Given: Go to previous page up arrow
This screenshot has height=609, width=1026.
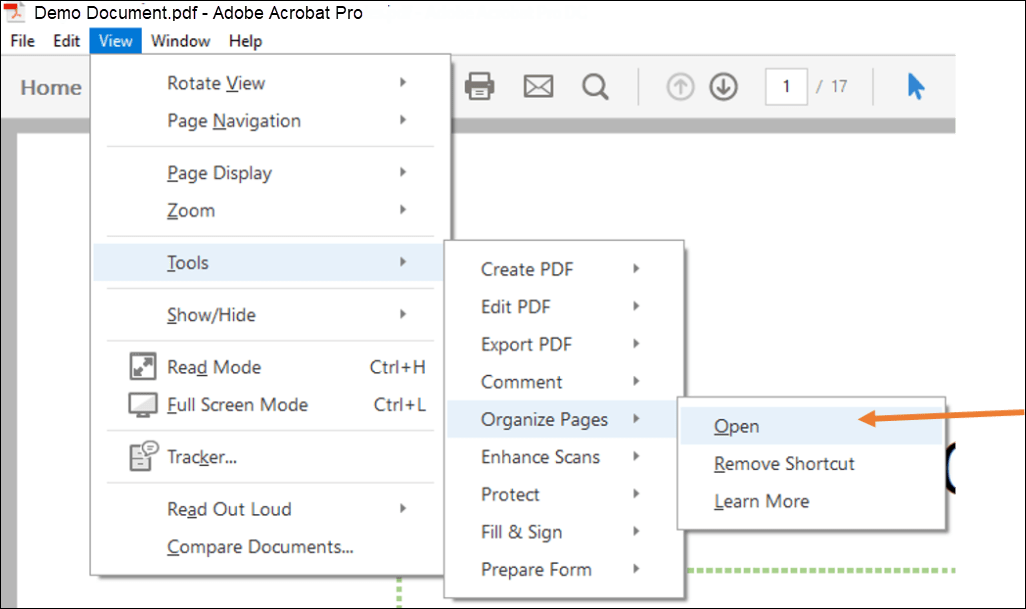Looking at the screenshot, I should 680,86.
